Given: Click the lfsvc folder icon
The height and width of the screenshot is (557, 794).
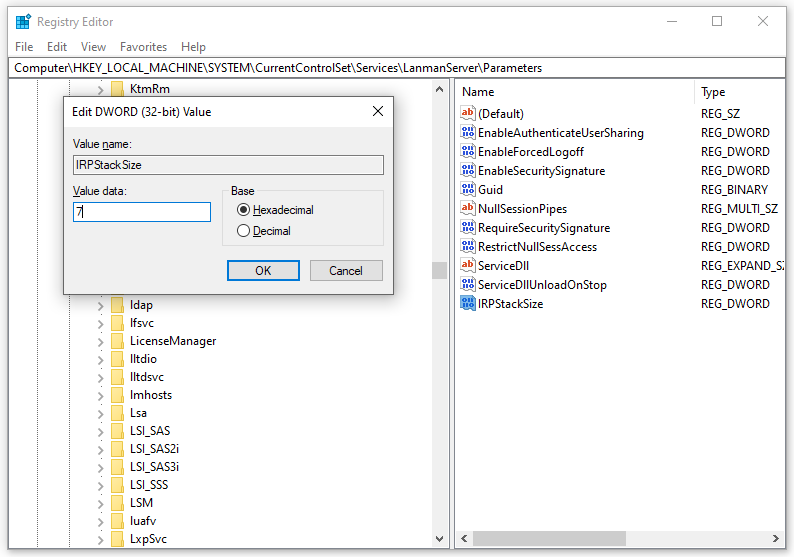Looking at the screenshot, I should [117, 323].
